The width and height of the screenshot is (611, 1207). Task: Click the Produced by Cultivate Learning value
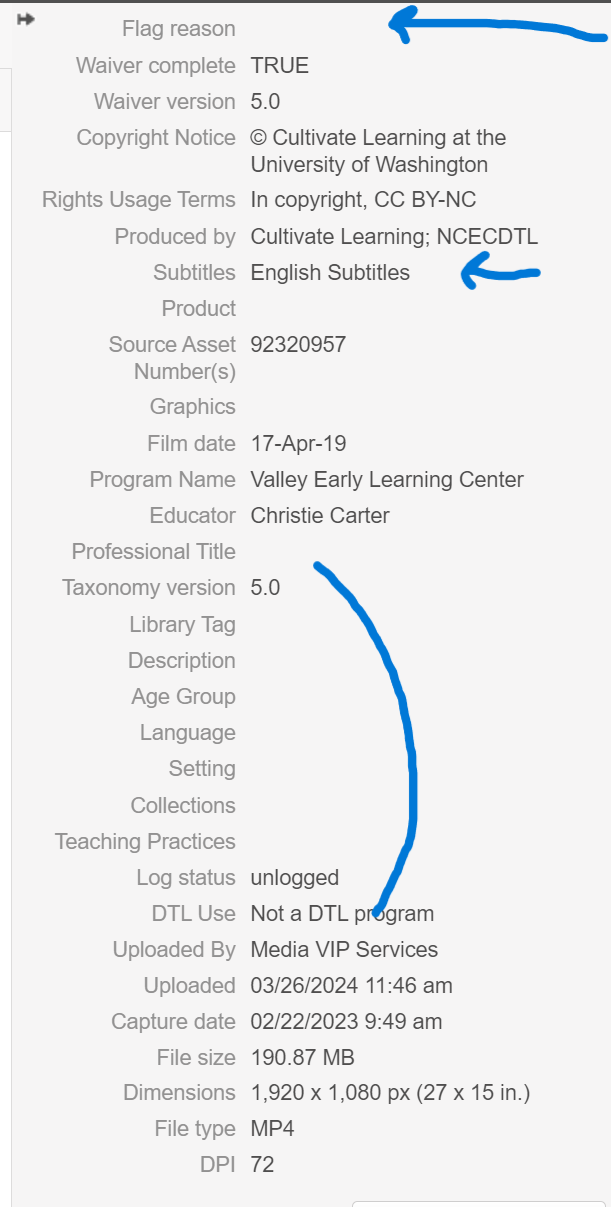[x=394, y=237]
